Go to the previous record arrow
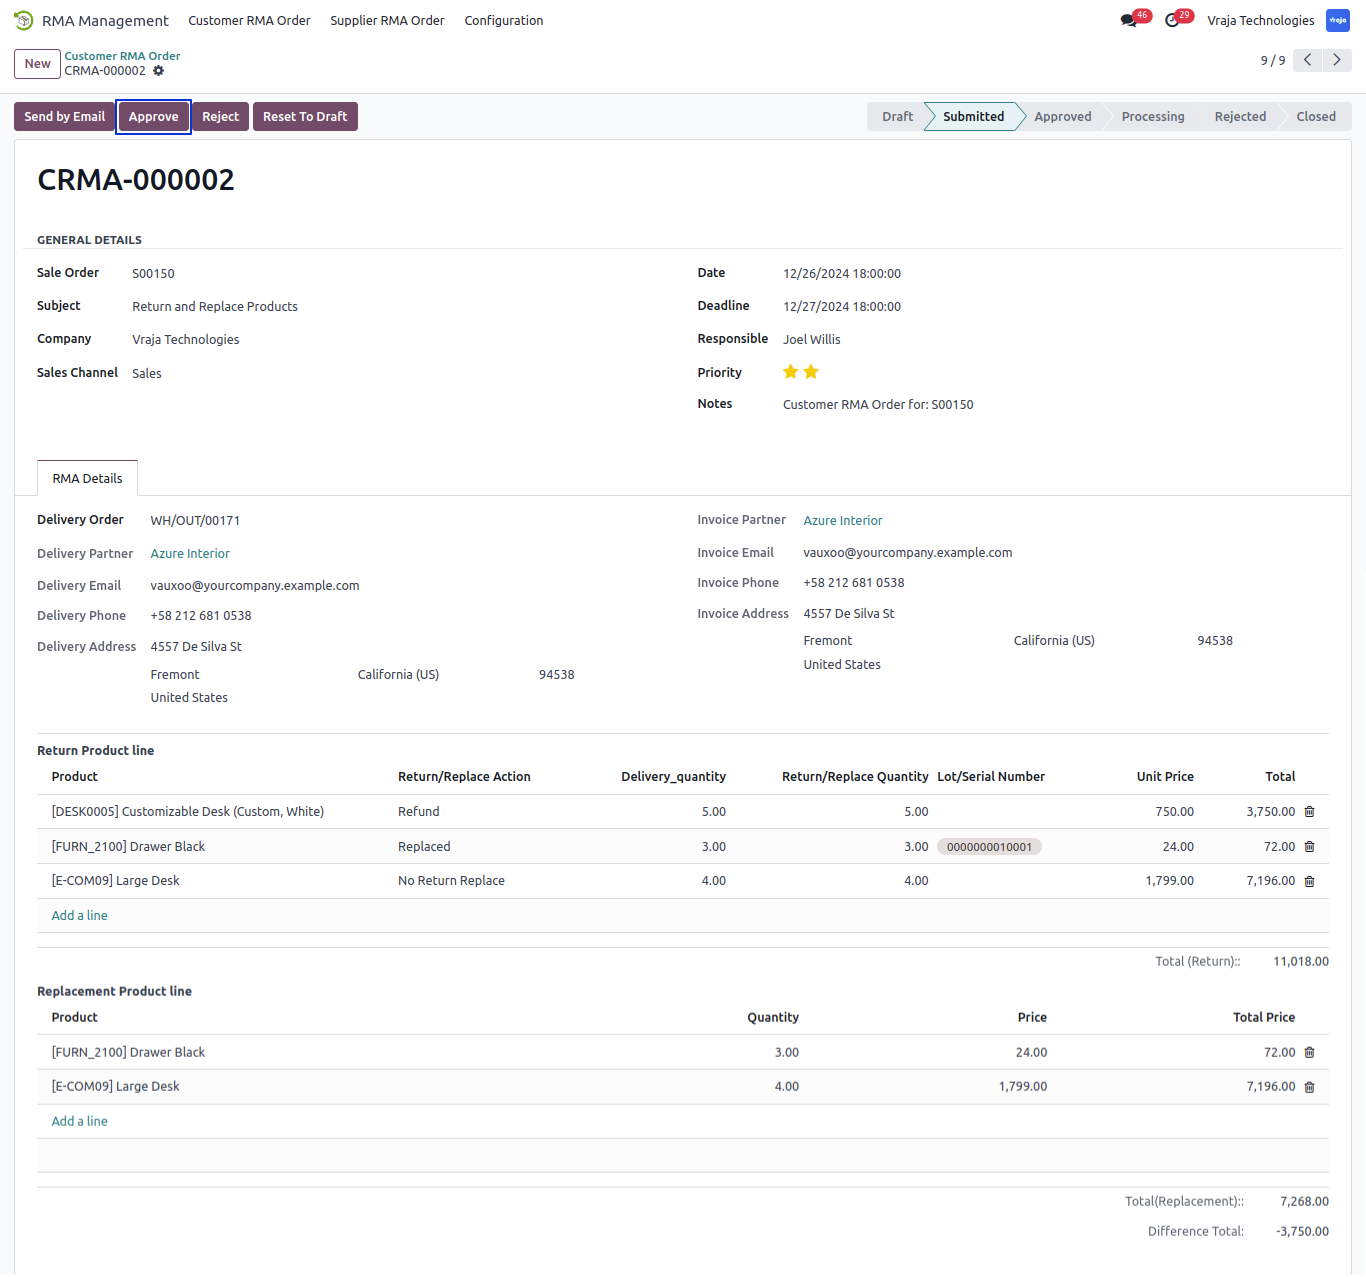 click(1307, 60)
